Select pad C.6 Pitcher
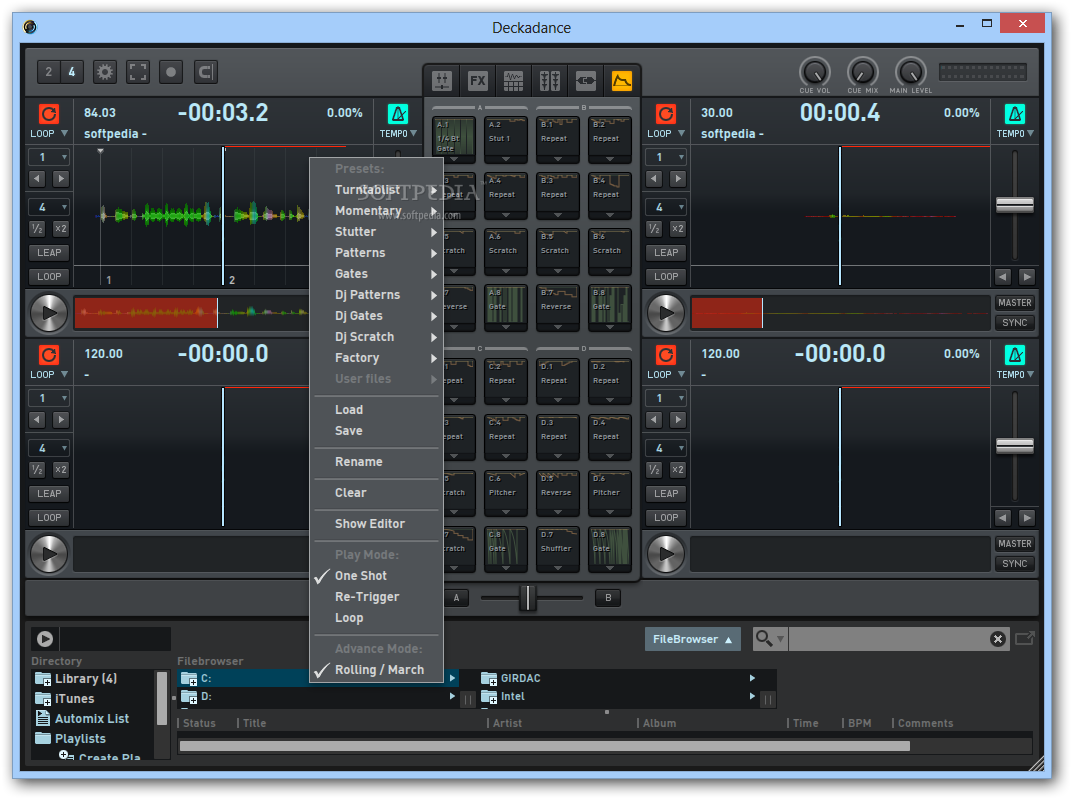This screenshot has width=1072, height=799. 506,493
